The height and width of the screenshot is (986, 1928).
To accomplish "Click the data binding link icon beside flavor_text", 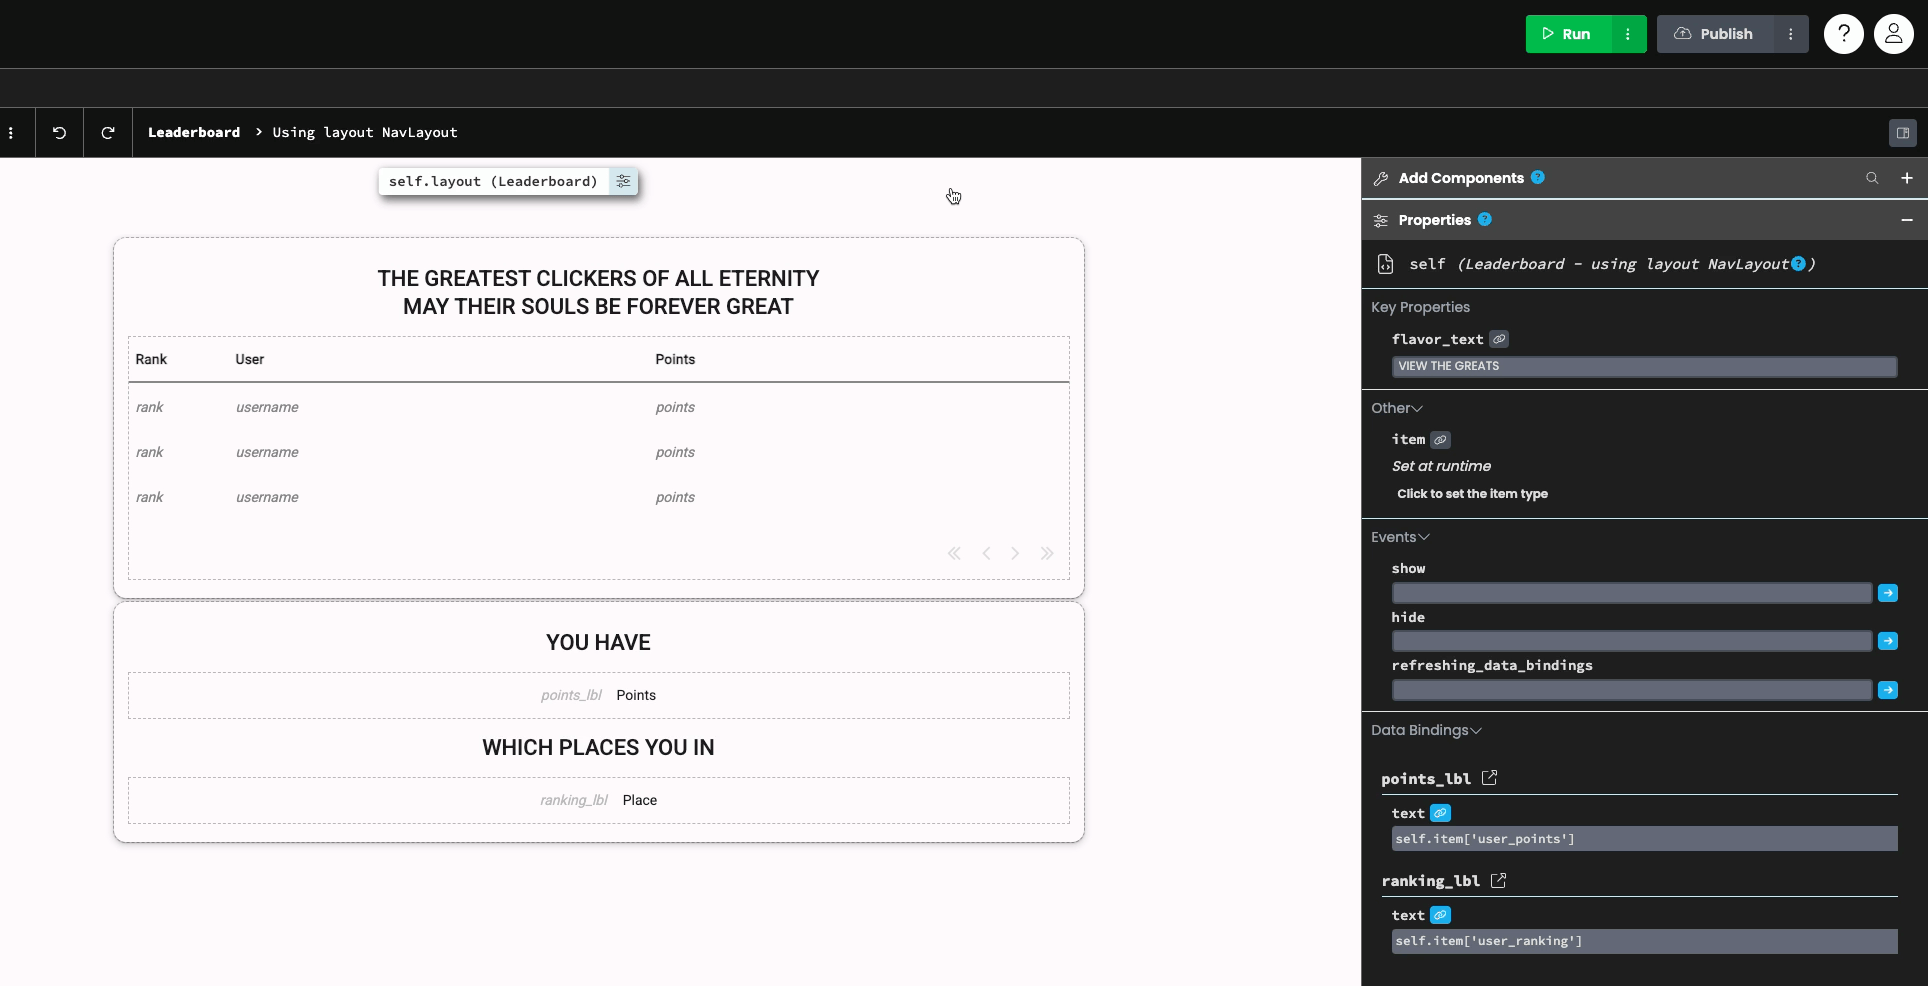I will click(1498, 339).
